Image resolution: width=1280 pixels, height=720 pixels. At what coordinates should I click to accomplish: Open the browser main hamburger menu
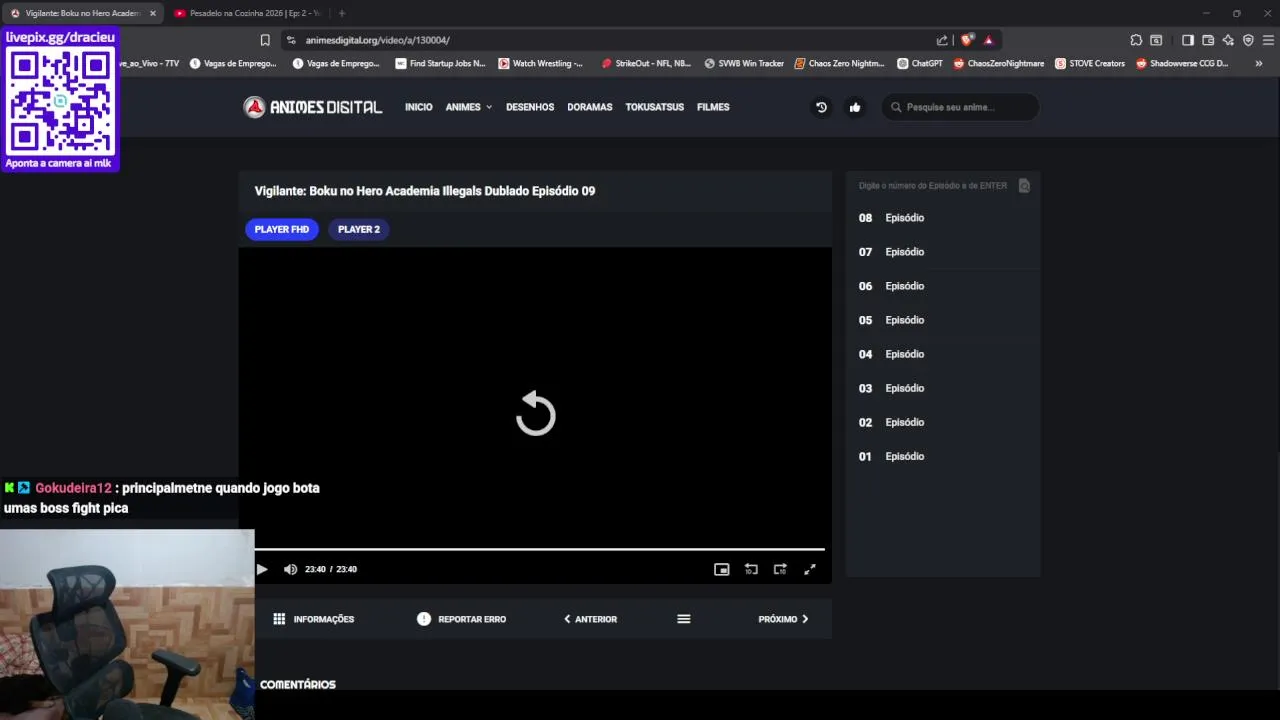click(x=1268, y=40)
